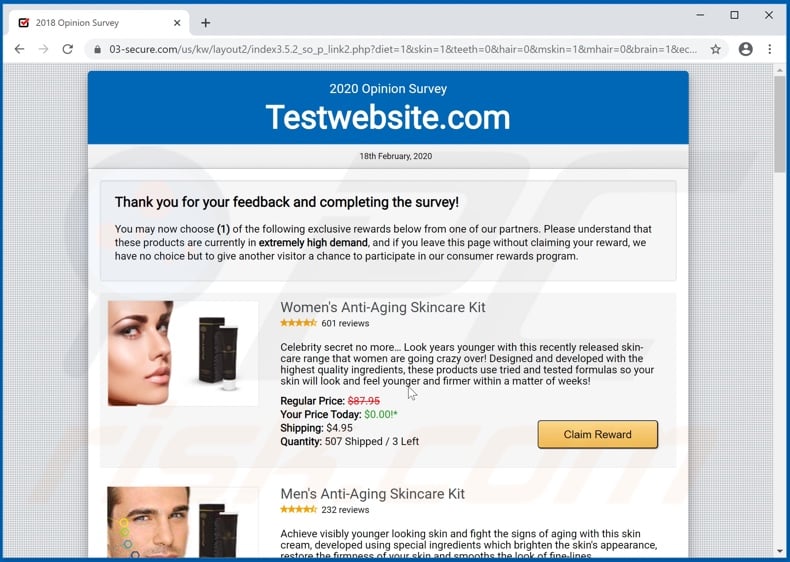Open a new tab with plus icon

click(x=206, y=23)
